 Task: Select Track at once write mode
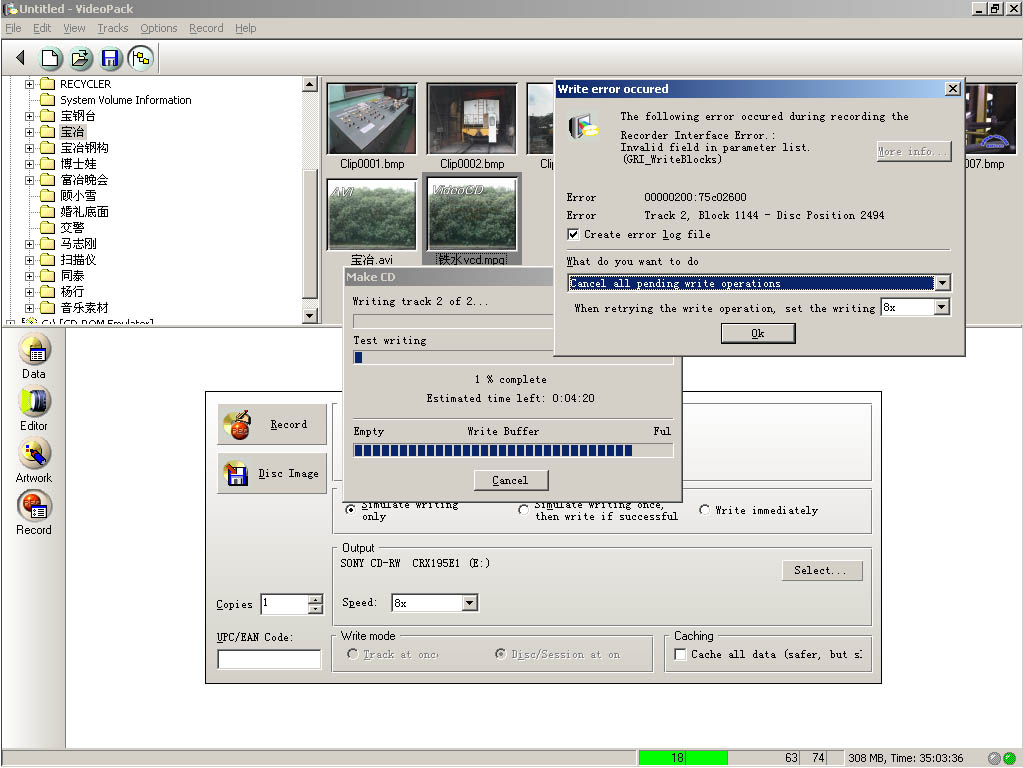[x=353, y=654]
